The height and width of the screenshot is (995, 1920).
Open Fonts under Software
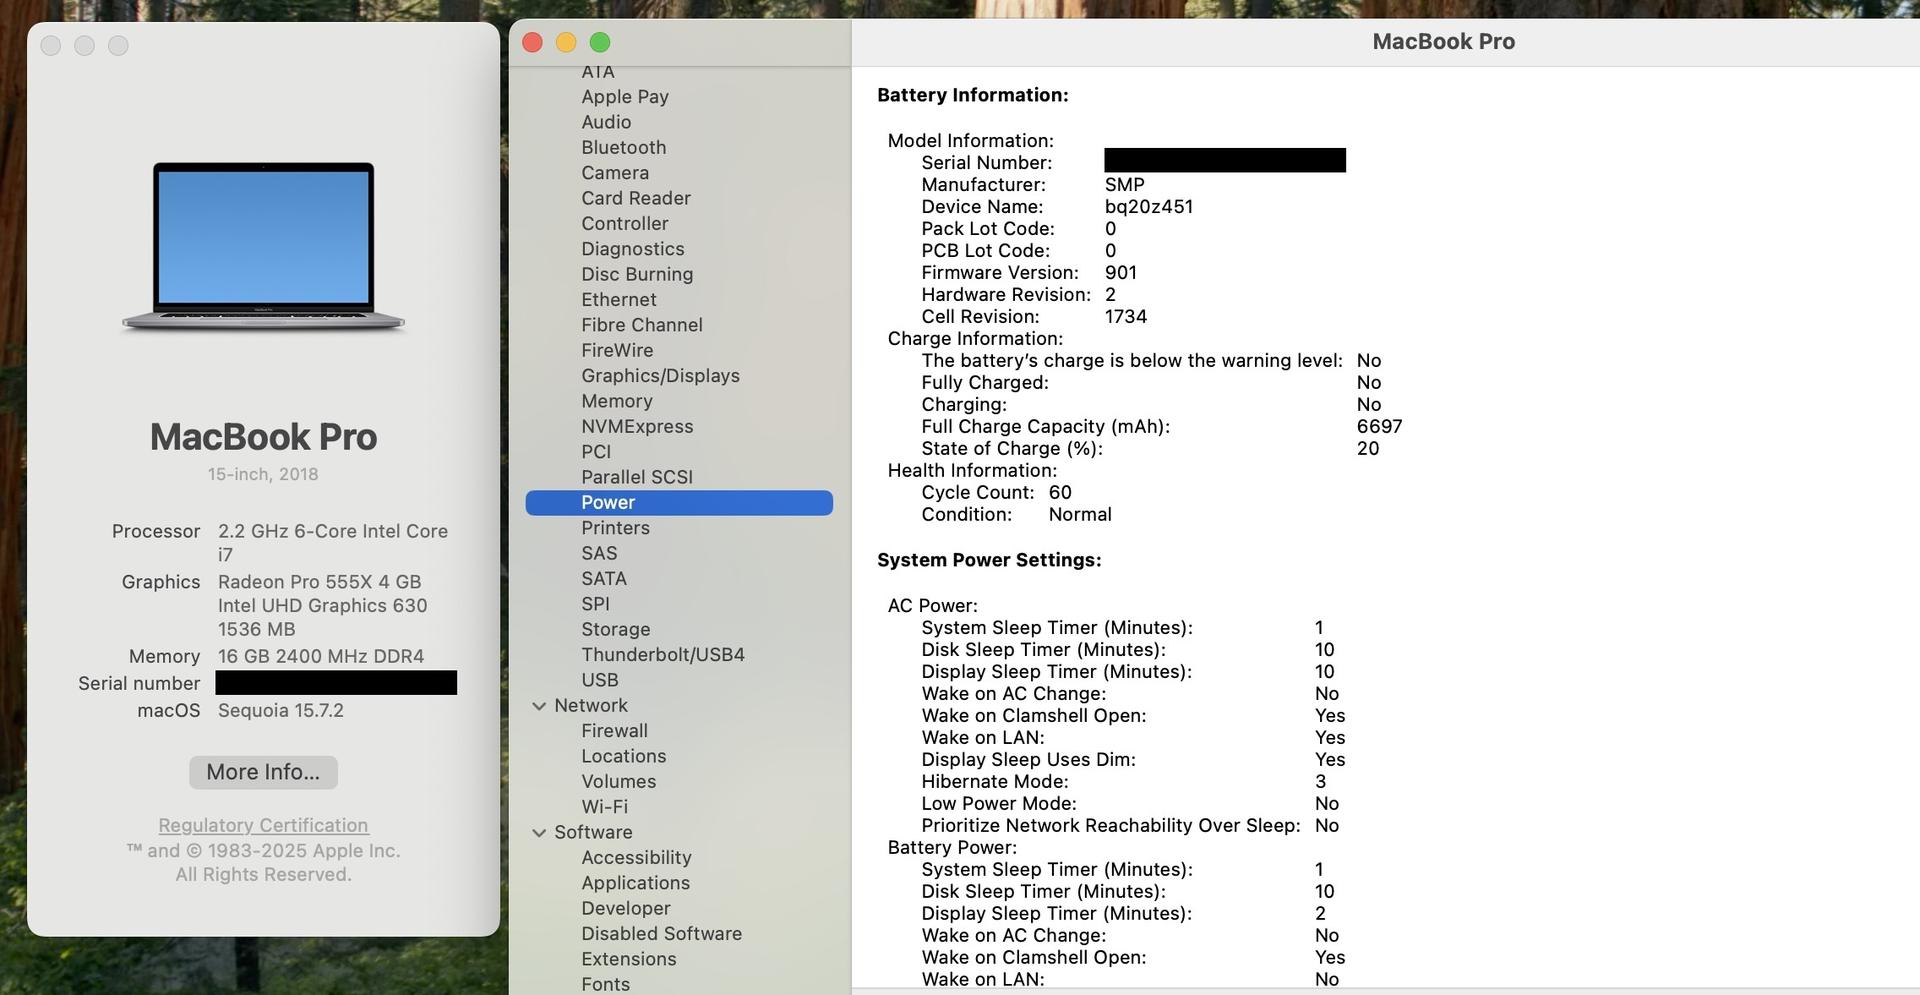click(x=606, y=984)
